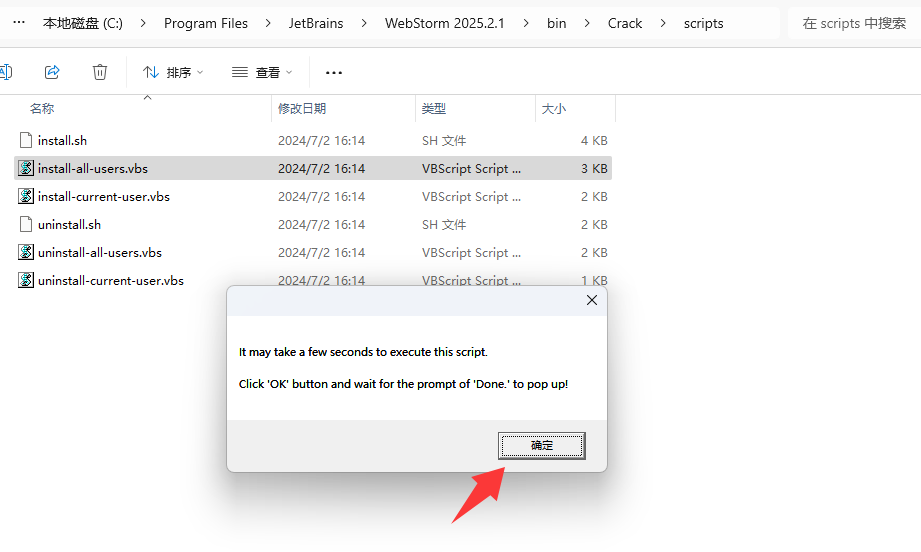Select the uninstall-all-users.vbs file name
This screenshot has height=552, width=921.
(x=100, y=253)
